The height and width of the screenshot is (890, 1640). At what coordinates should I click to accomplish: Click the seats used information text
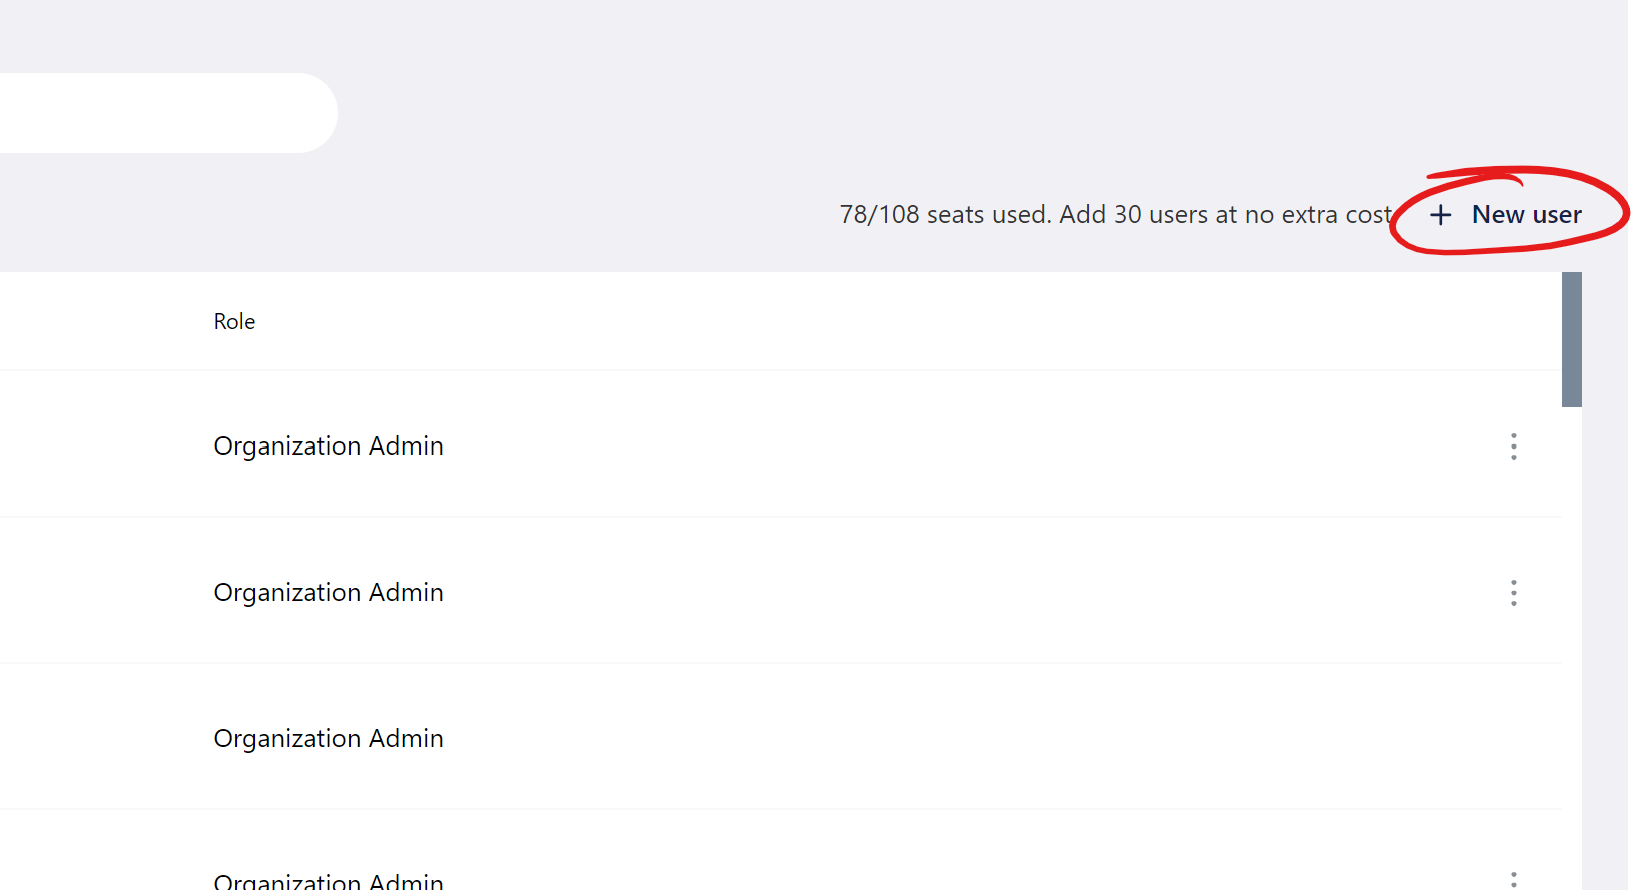[1115, 215]
